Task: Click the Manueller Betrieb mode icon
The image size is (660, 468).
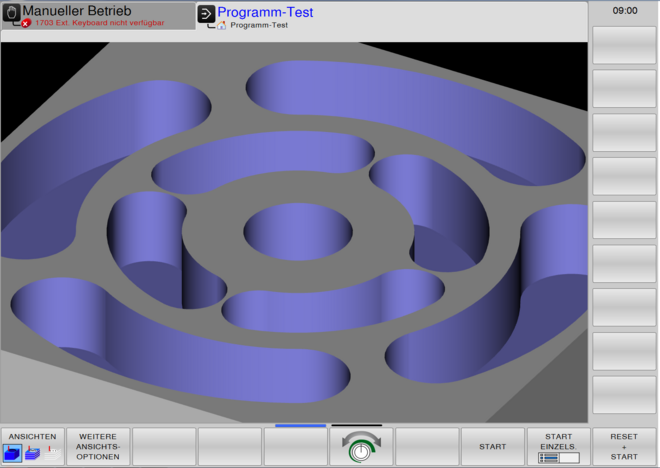Action: click(12, 12)
